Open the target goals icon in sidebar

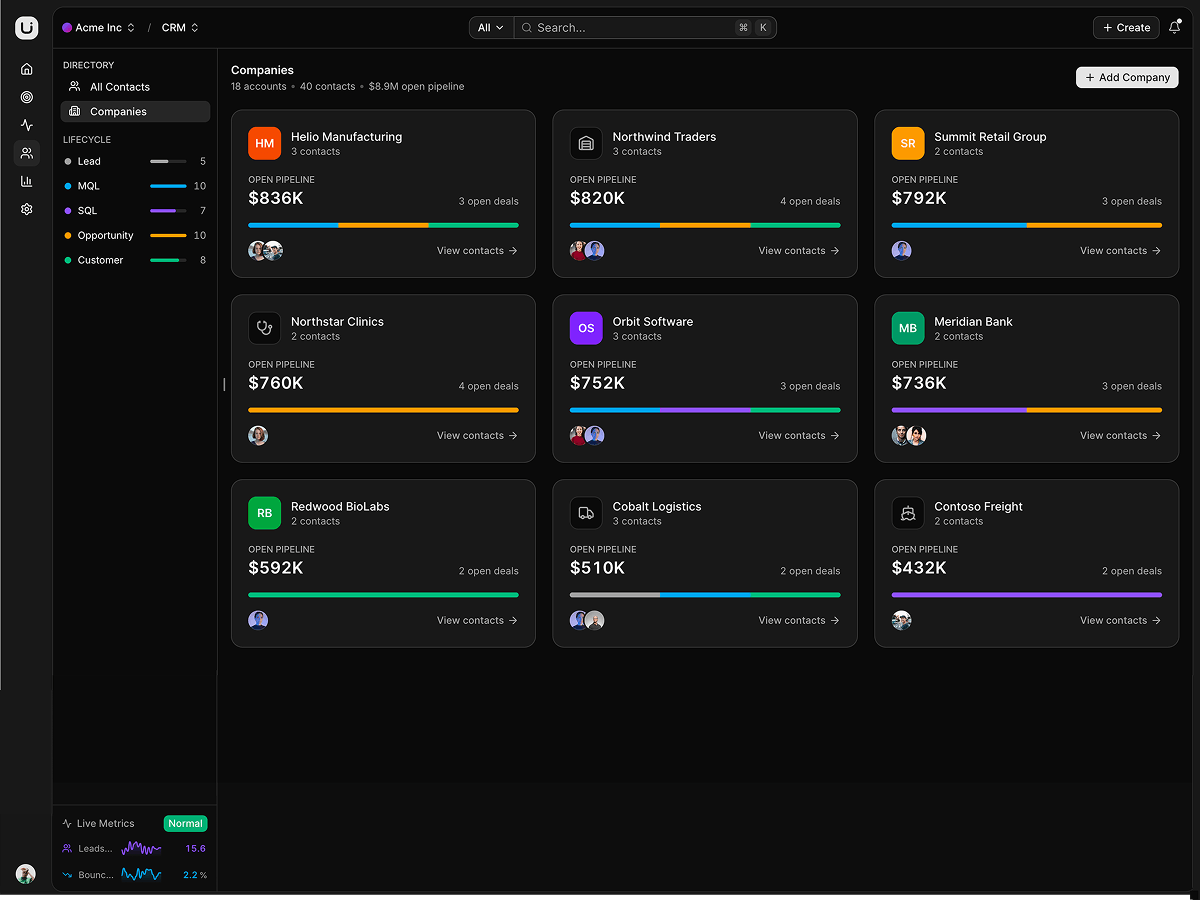point(27,97)
